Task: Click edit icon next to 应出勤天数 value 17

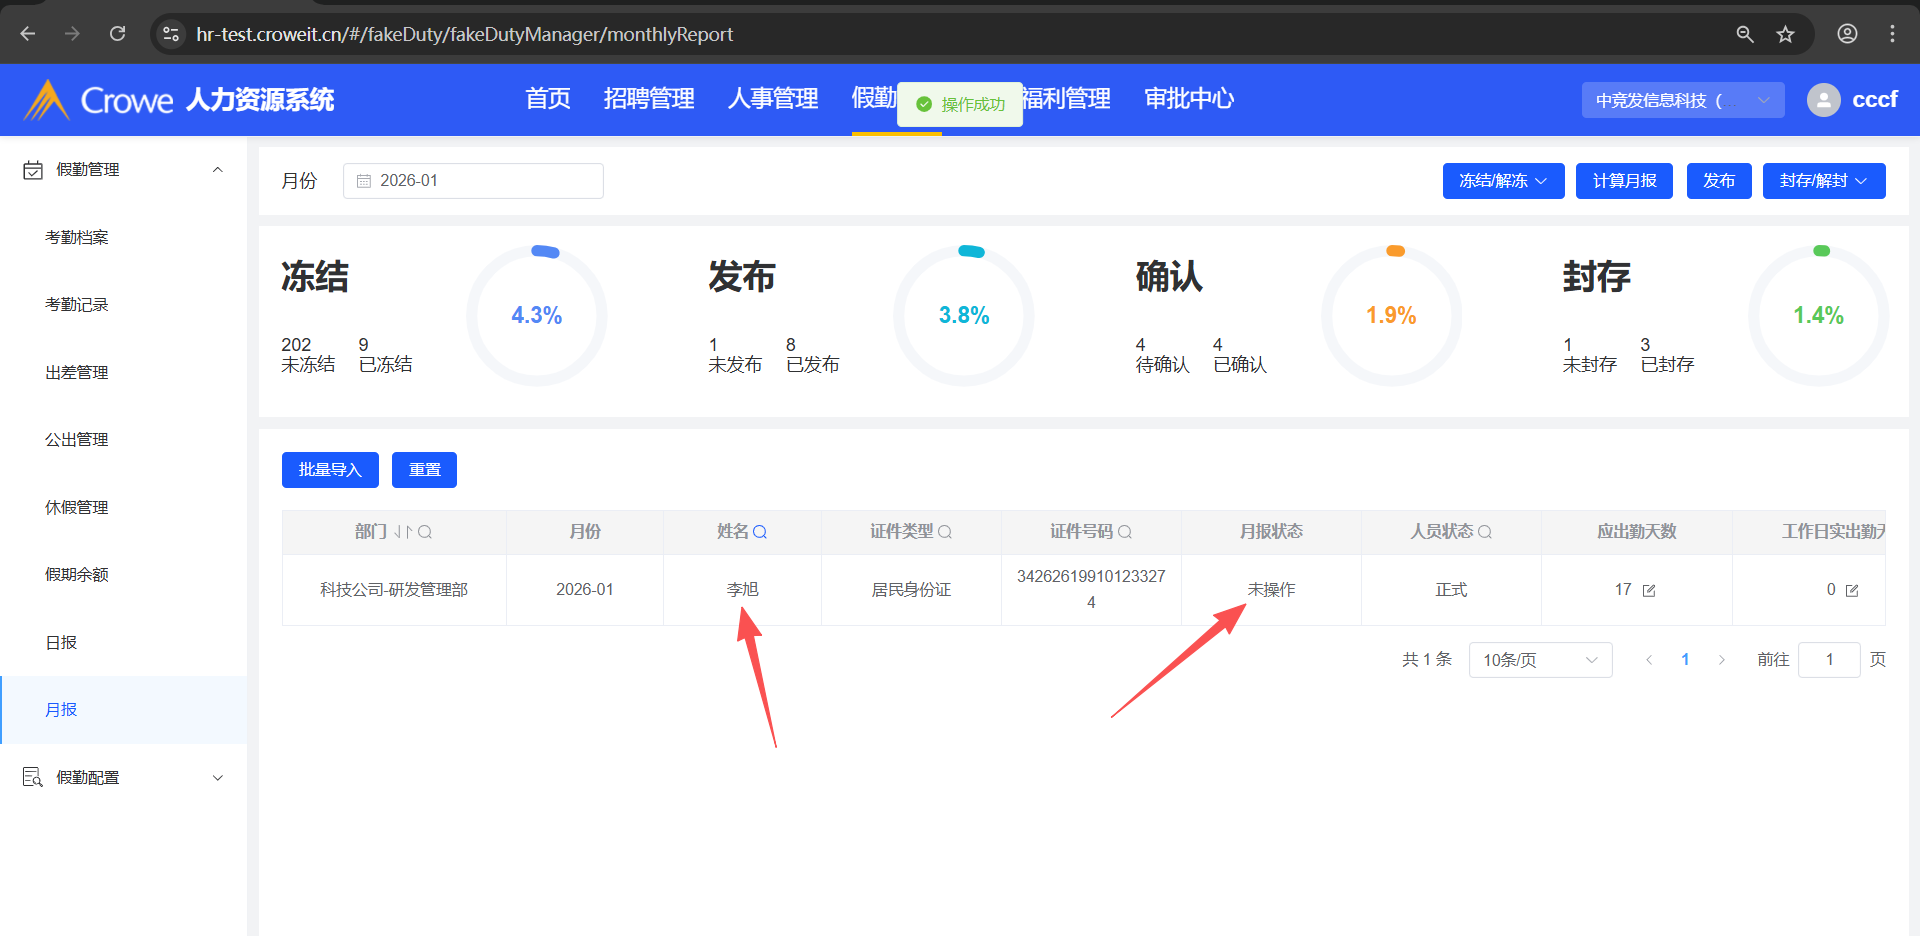Action: [1649, 591]
